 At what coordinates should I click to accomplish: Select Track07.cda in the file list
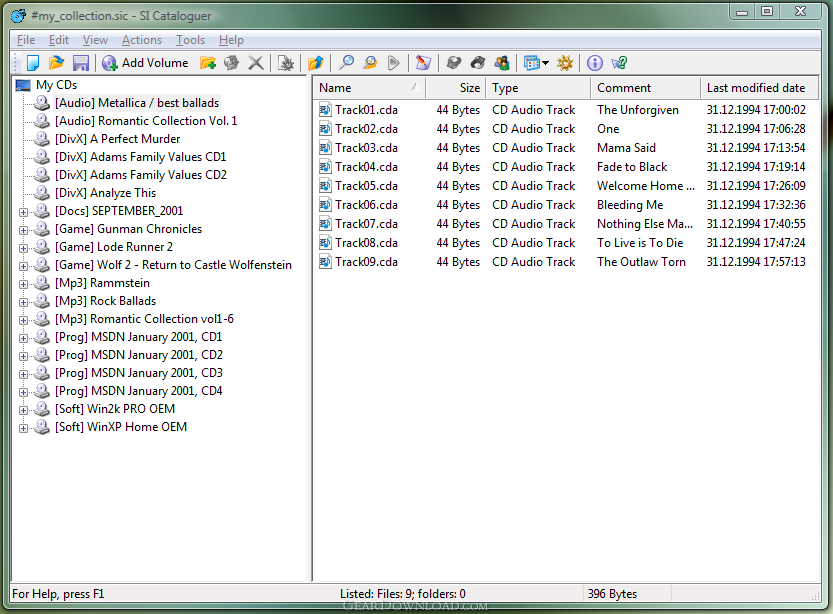pos(366,224)
